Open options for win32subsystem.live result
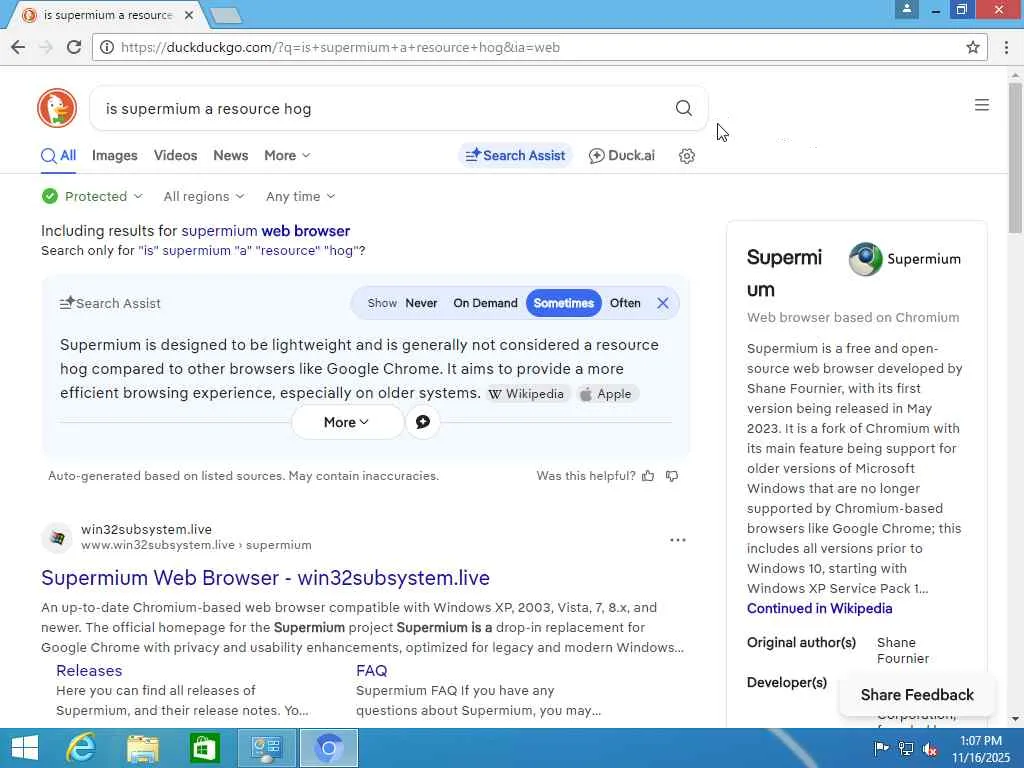This screenshot has width=1024, height=768. click(678, 540)
